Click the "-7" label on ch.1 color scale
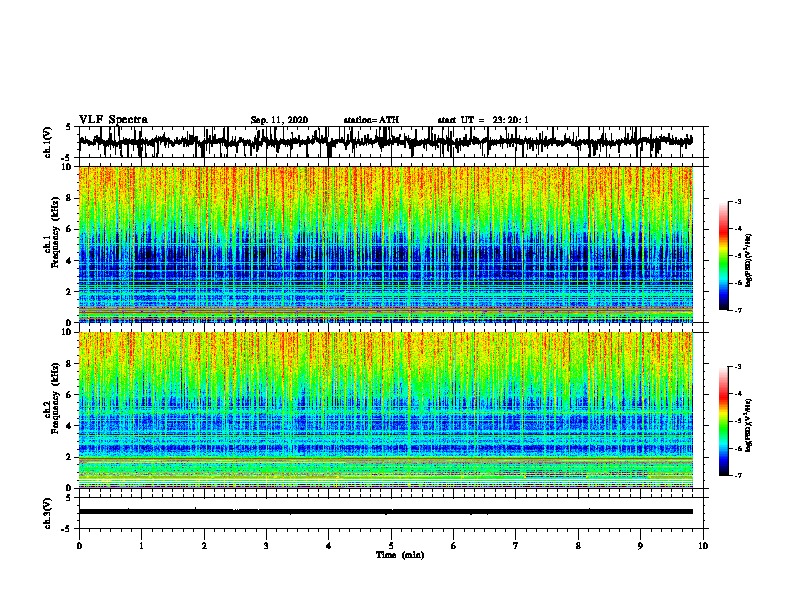The width and height of the screenshot is (792, 612). pos(737,310)
